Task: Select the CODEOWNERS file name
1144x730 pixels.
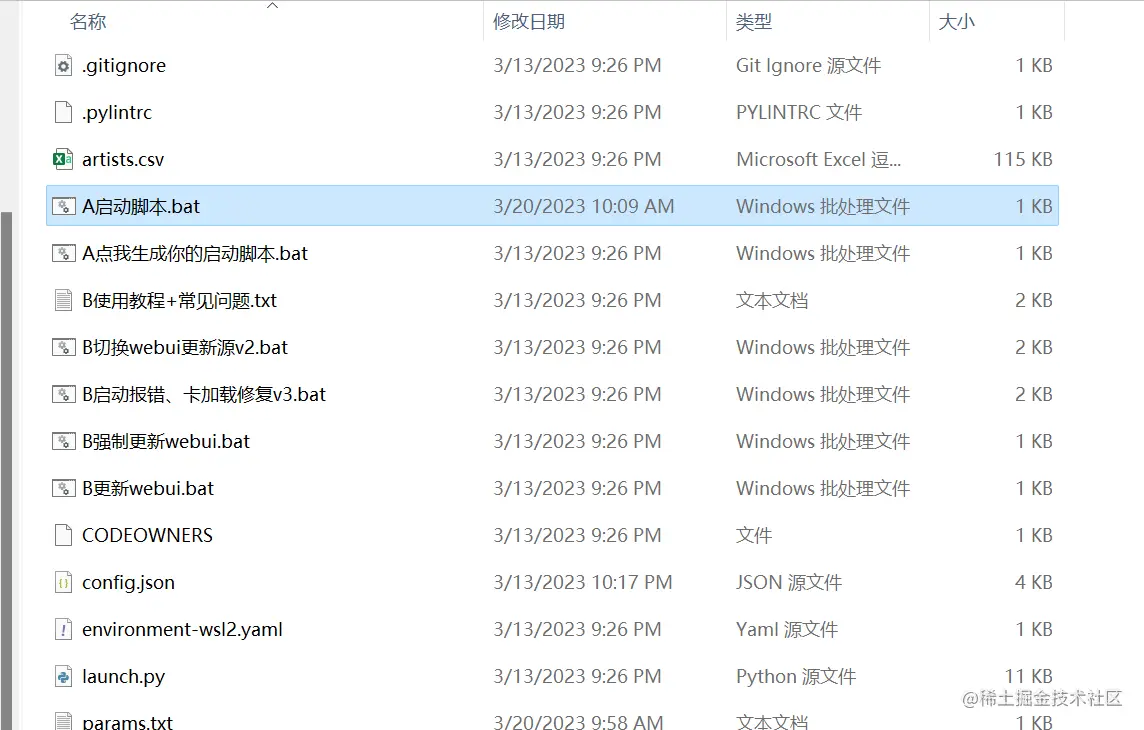Action: click(x=147, y=535)
